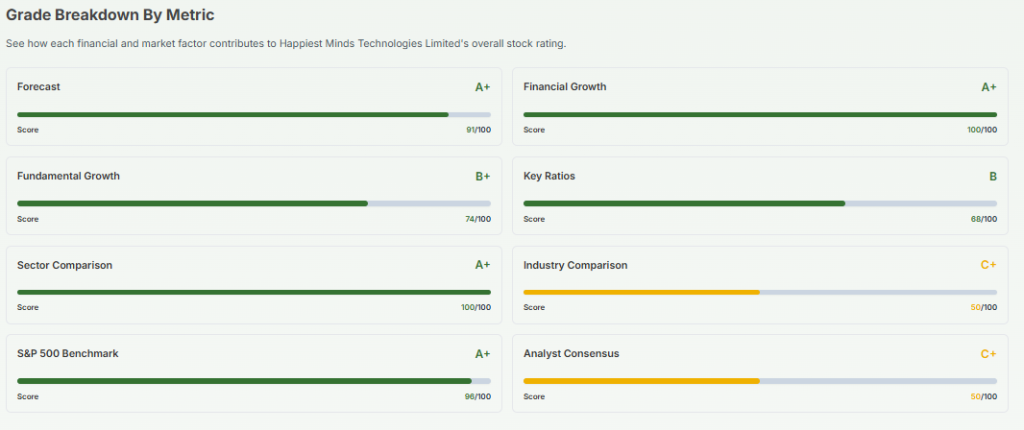The width and height of the screenshot is (1024, 430).
Task: Select the Industry Comparison title
Action: pyautogui.click(x=575, y=265)
